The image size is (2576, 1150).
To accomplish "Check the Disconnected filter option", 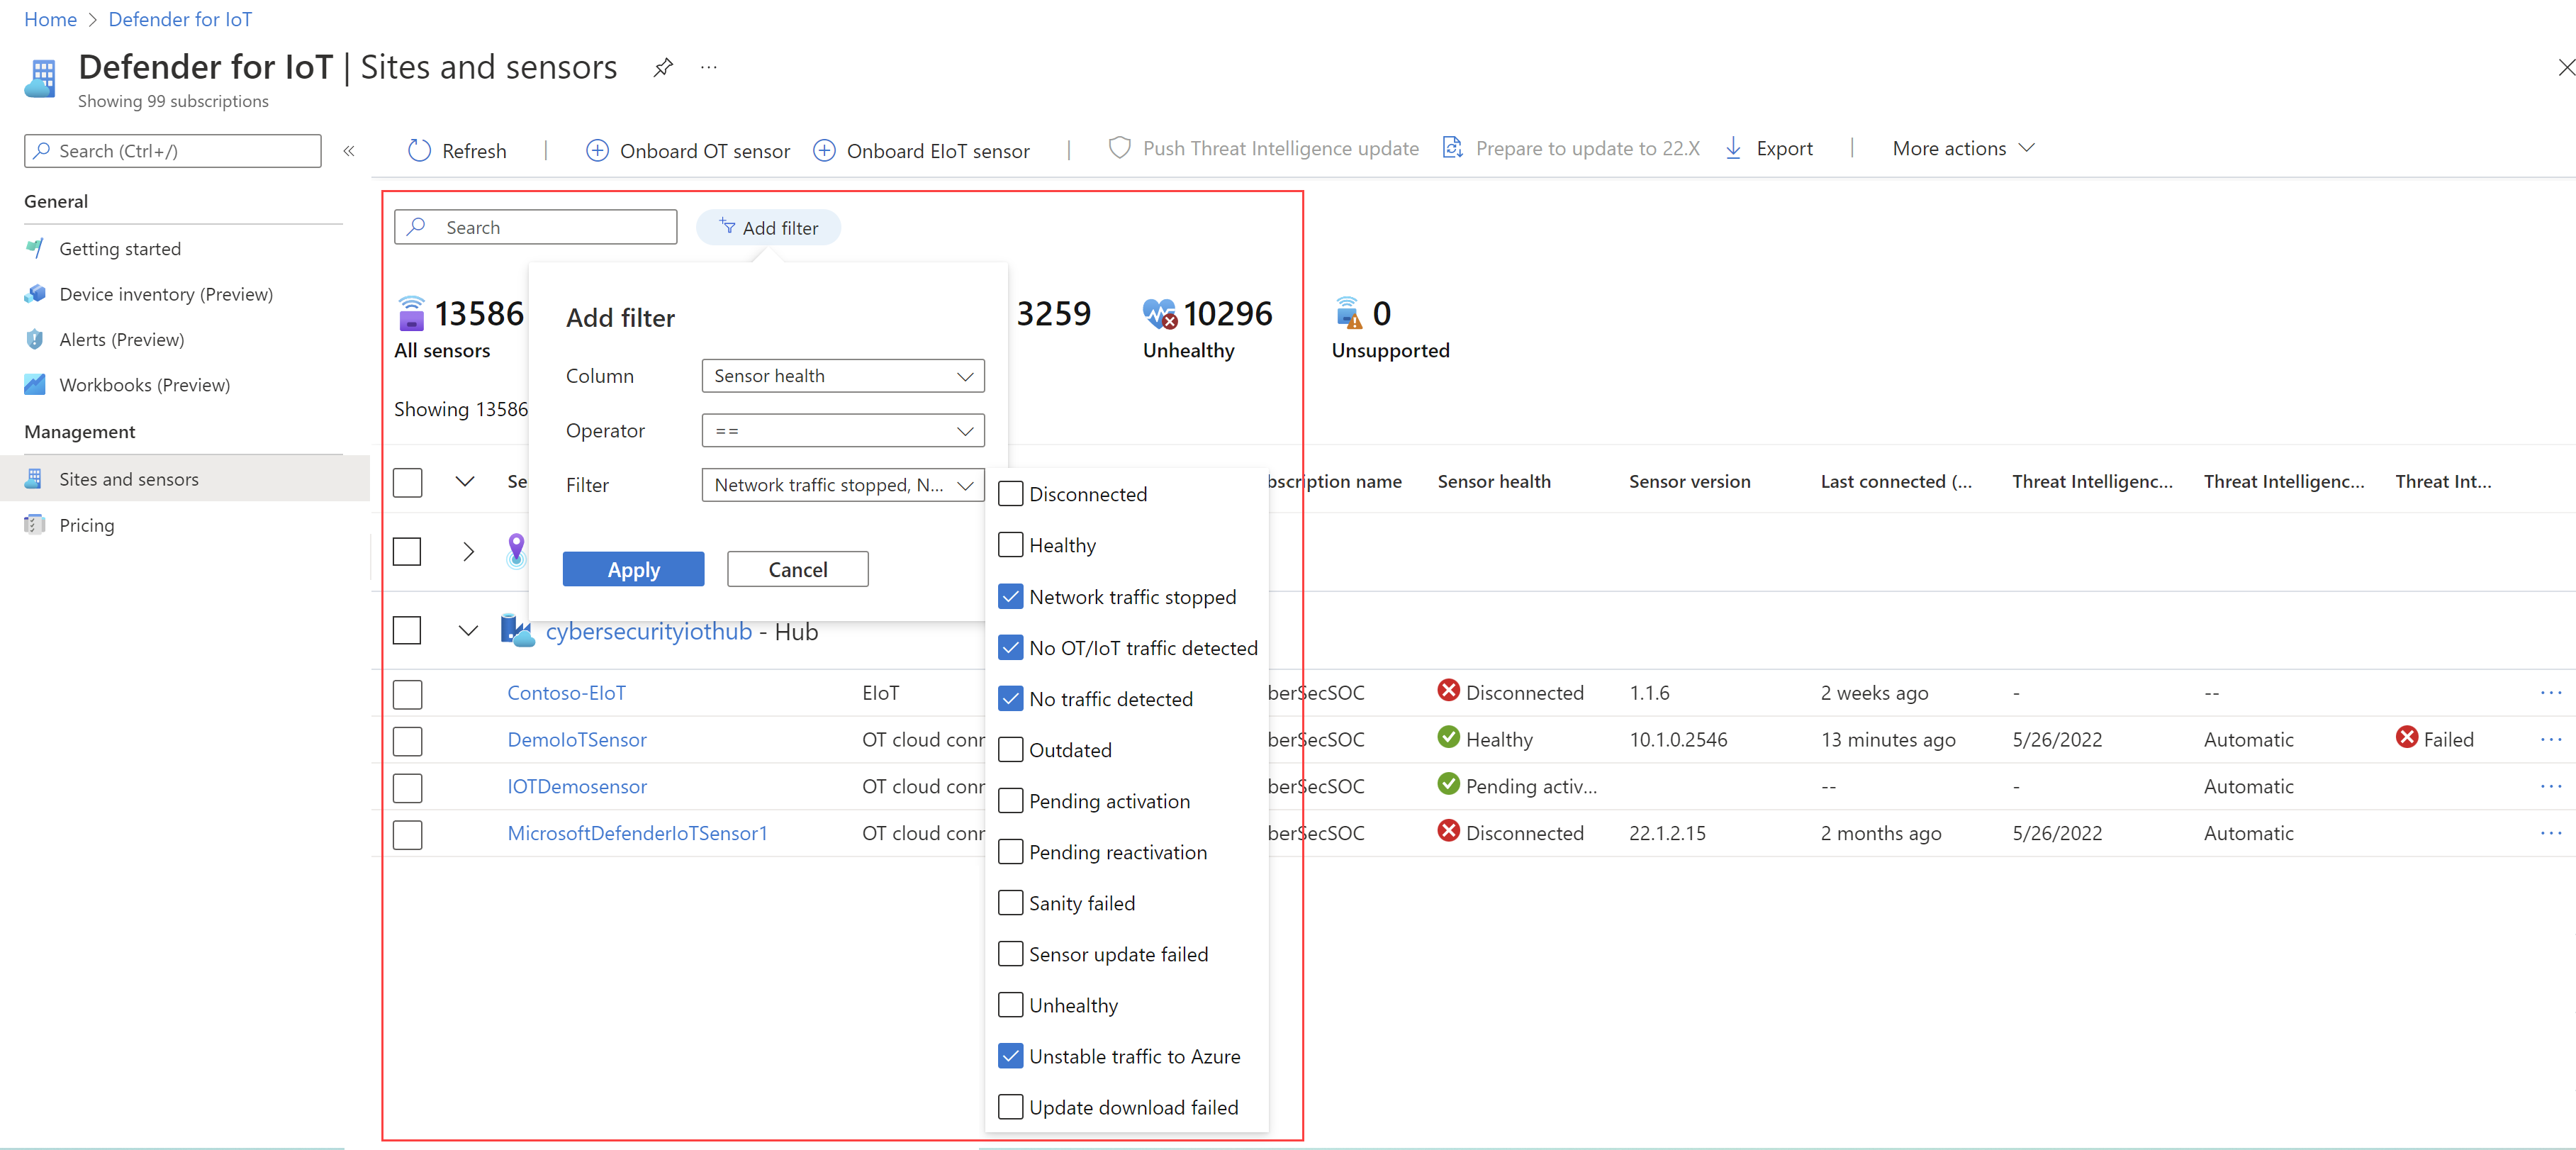I will [x=1010, y=494].
